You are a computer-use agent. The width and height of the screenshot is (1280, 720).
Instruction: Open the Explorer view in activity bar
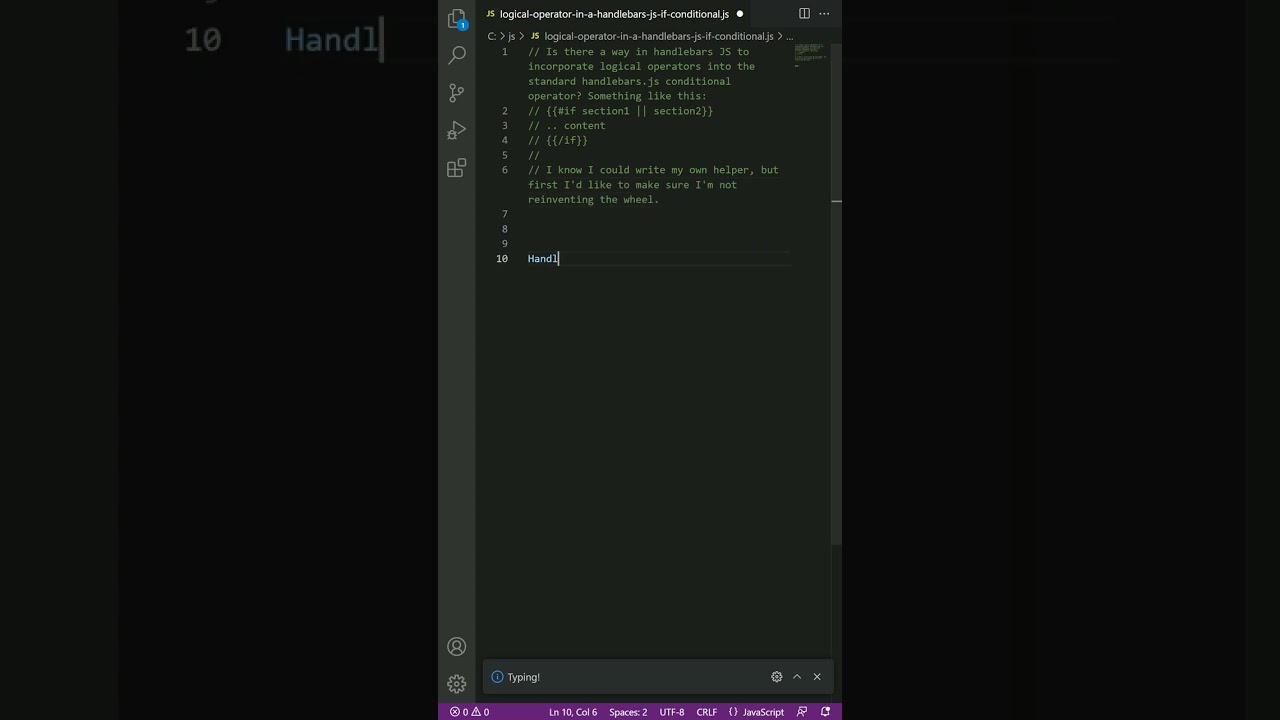click(x=457, y=19)
